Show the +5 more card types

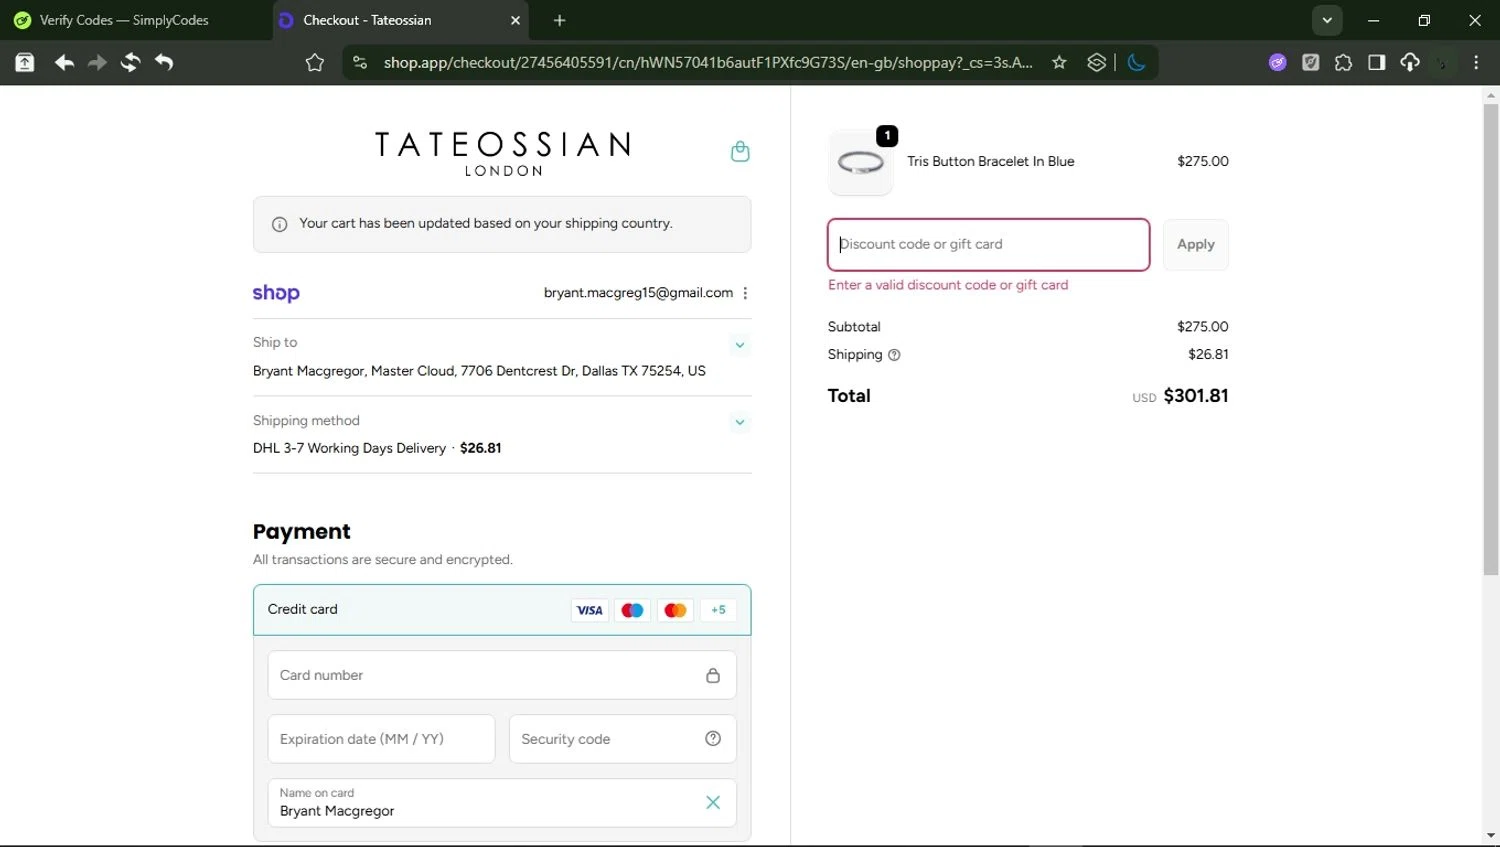click(718, 610)
